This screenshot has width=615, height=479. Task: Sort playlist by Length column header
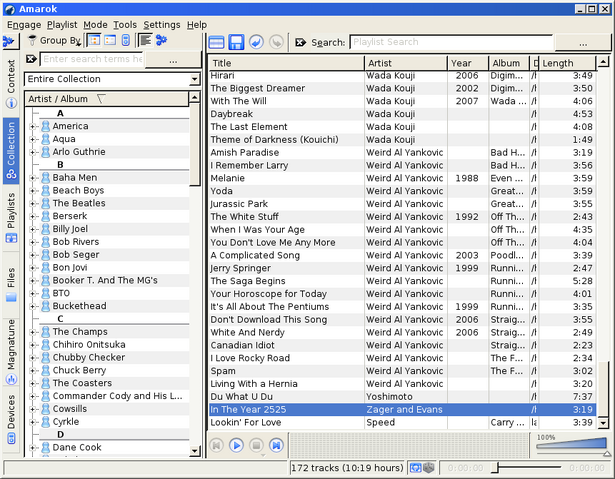567,63
